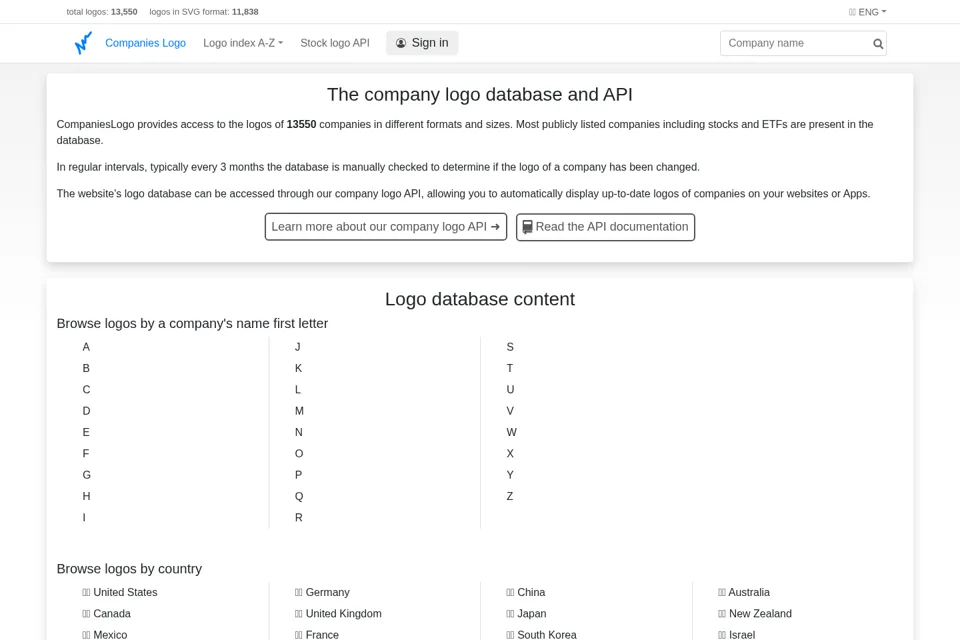Browse logos starting with letter P
Image resolution: width=960 pixels, height=640 pixels.
[298, 475]
